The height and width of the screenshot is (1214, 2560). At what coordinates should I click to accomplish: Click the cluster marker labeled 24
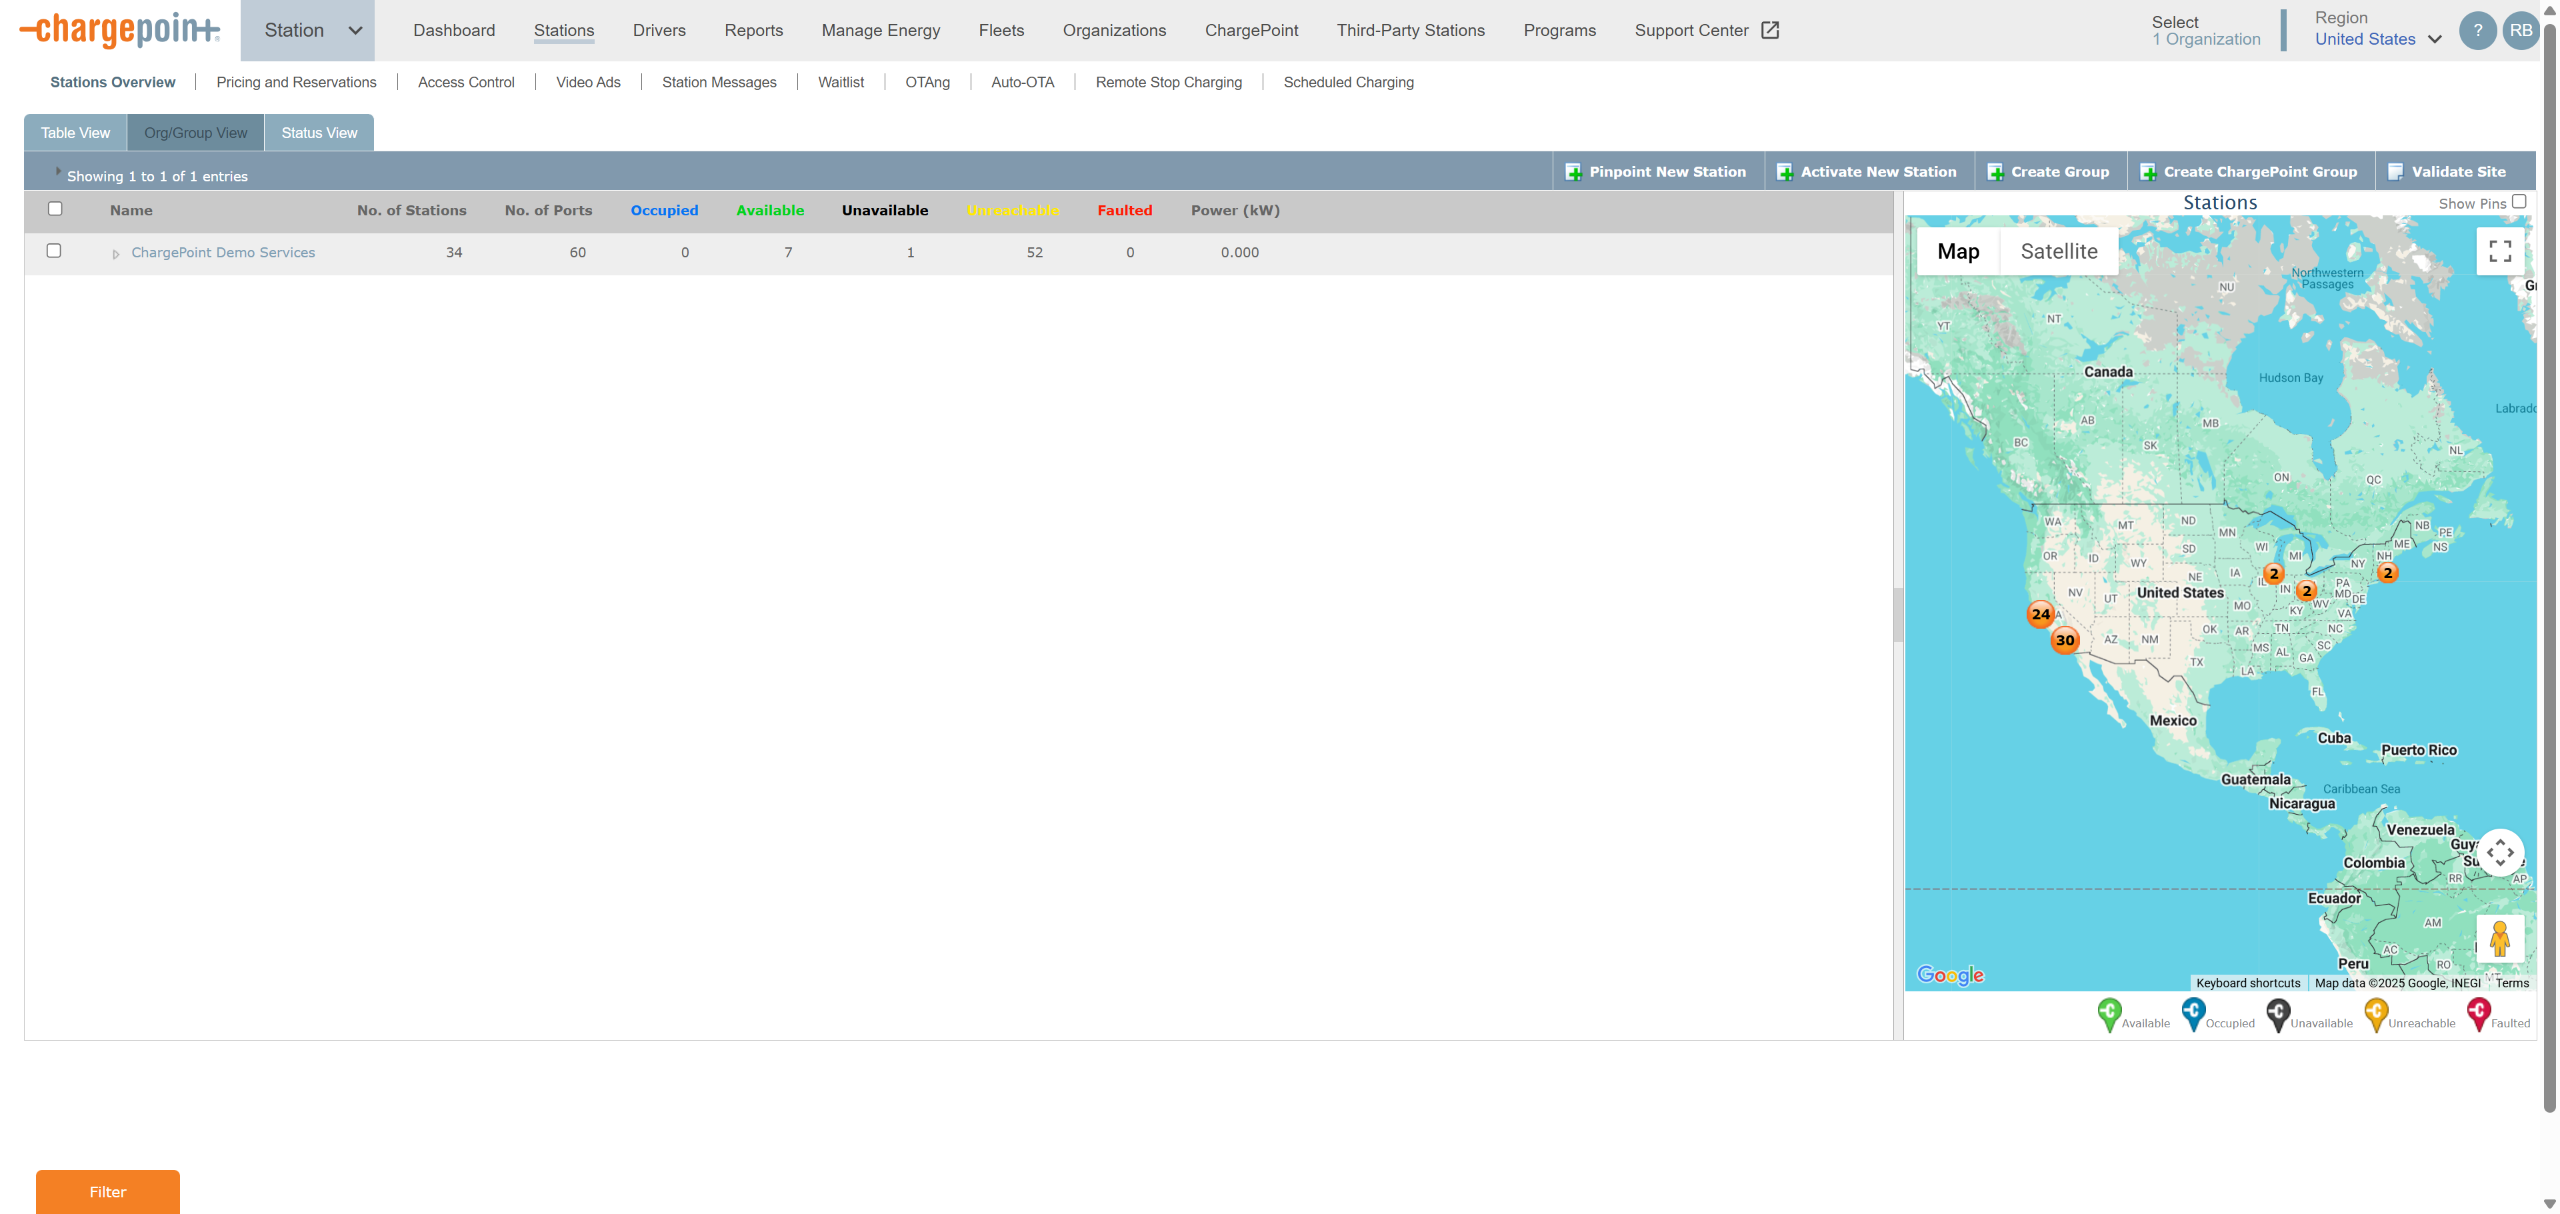[x=2041, y=614]
